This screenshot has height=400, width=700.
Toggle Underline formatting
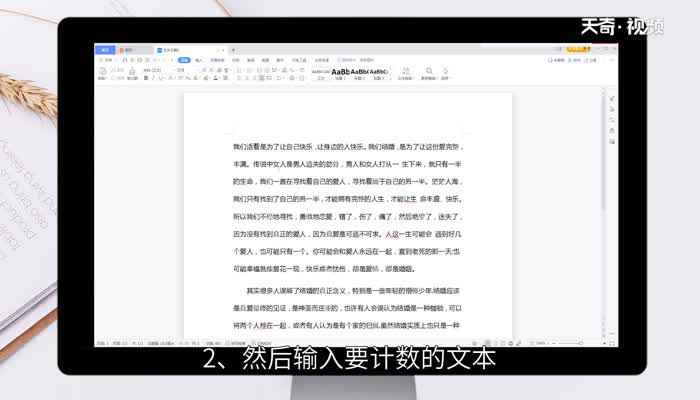(x=161, y=78)
